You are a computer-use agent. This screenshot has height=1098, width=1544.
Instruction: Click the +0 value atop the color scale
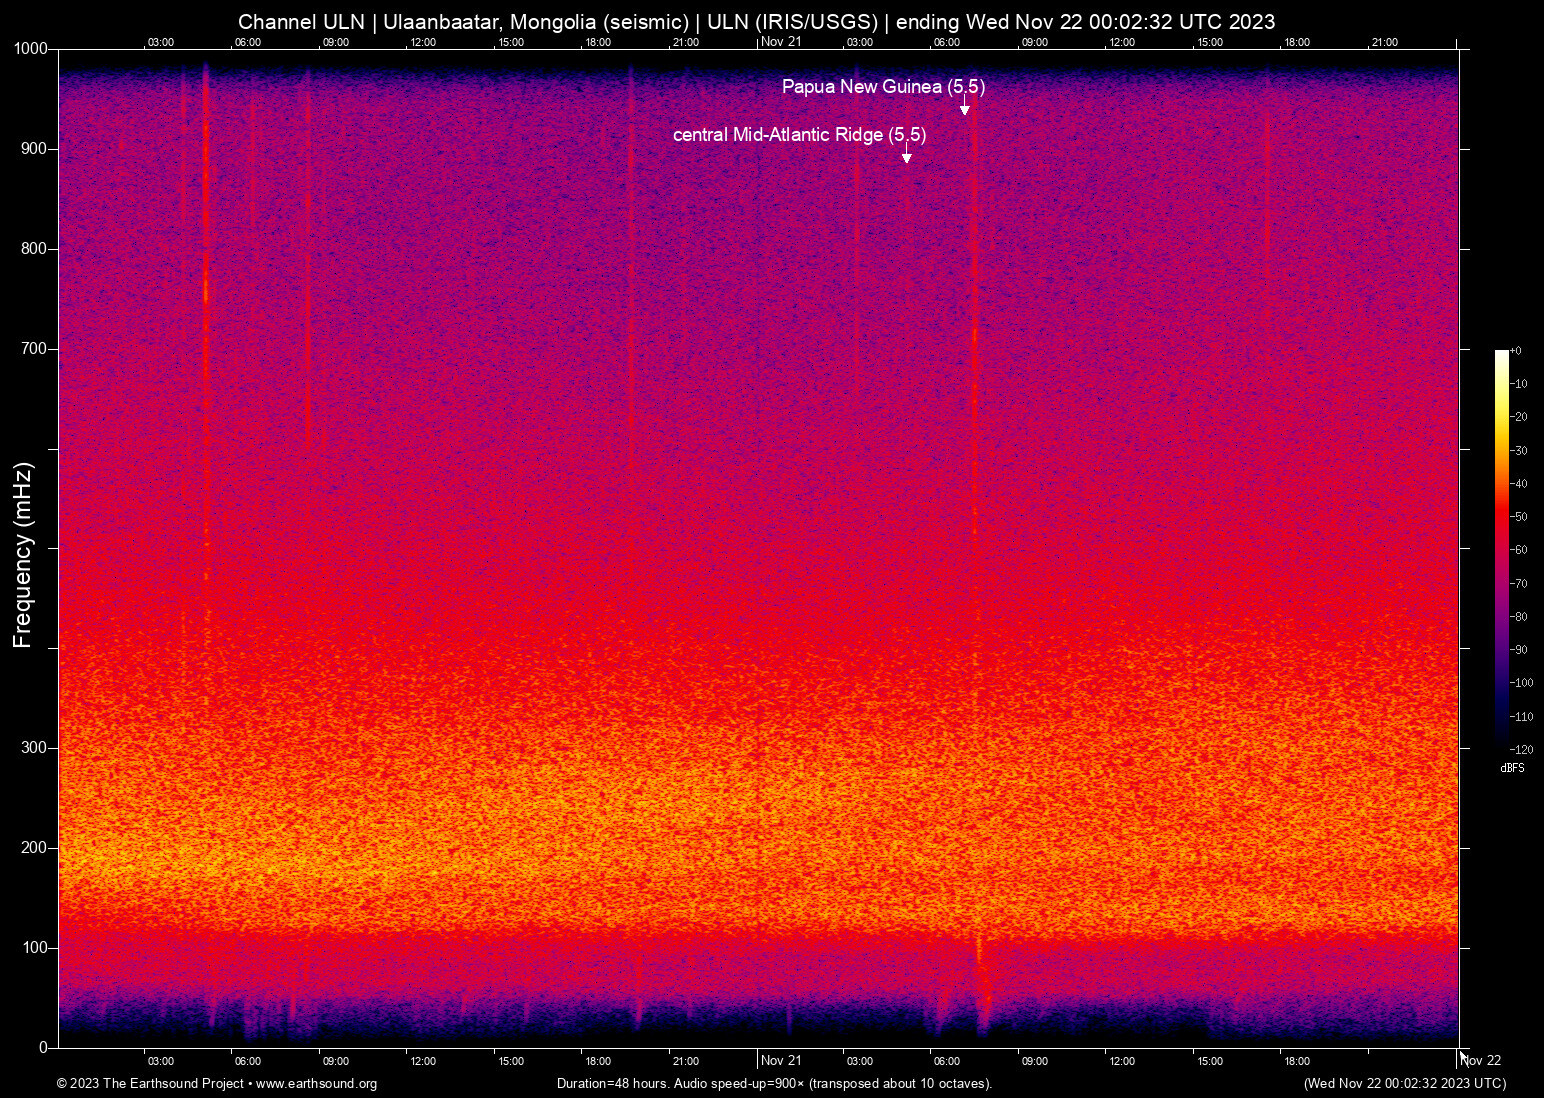pyautogui.click(x=1516, y=351)
